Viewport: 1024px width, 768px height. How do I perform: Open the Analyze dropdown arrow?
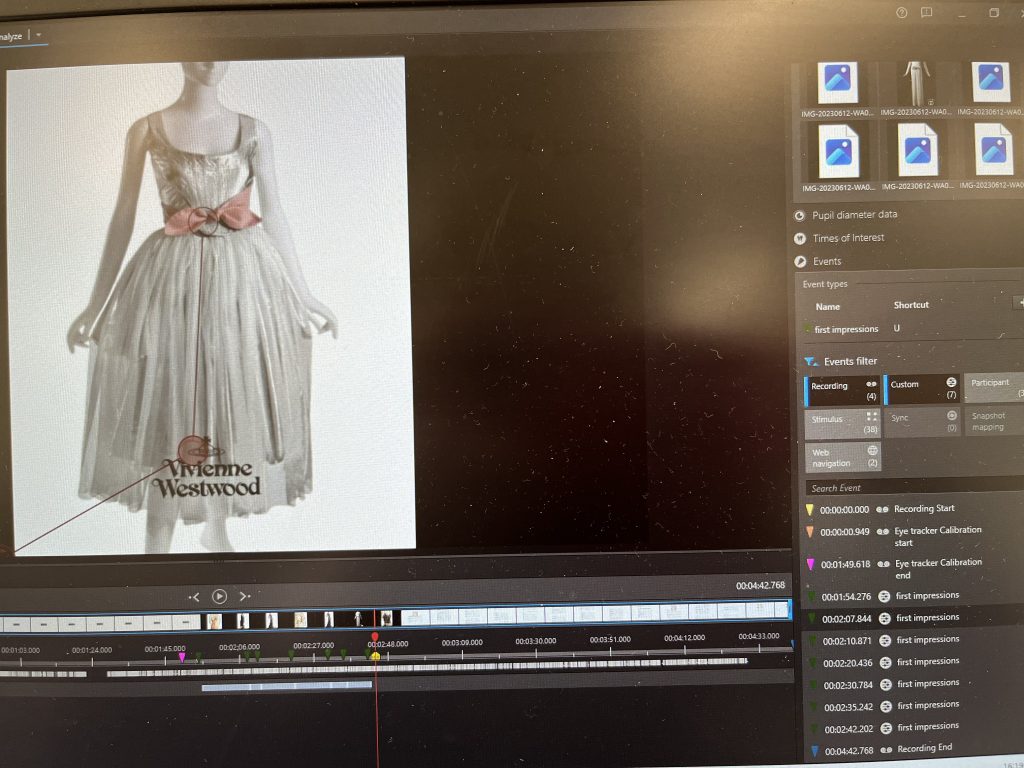38,35
